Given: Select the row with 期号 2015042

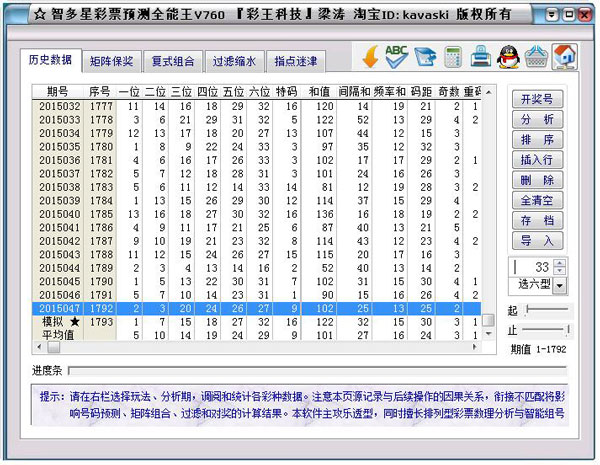Looking at the screenshot, I should 256,241.
